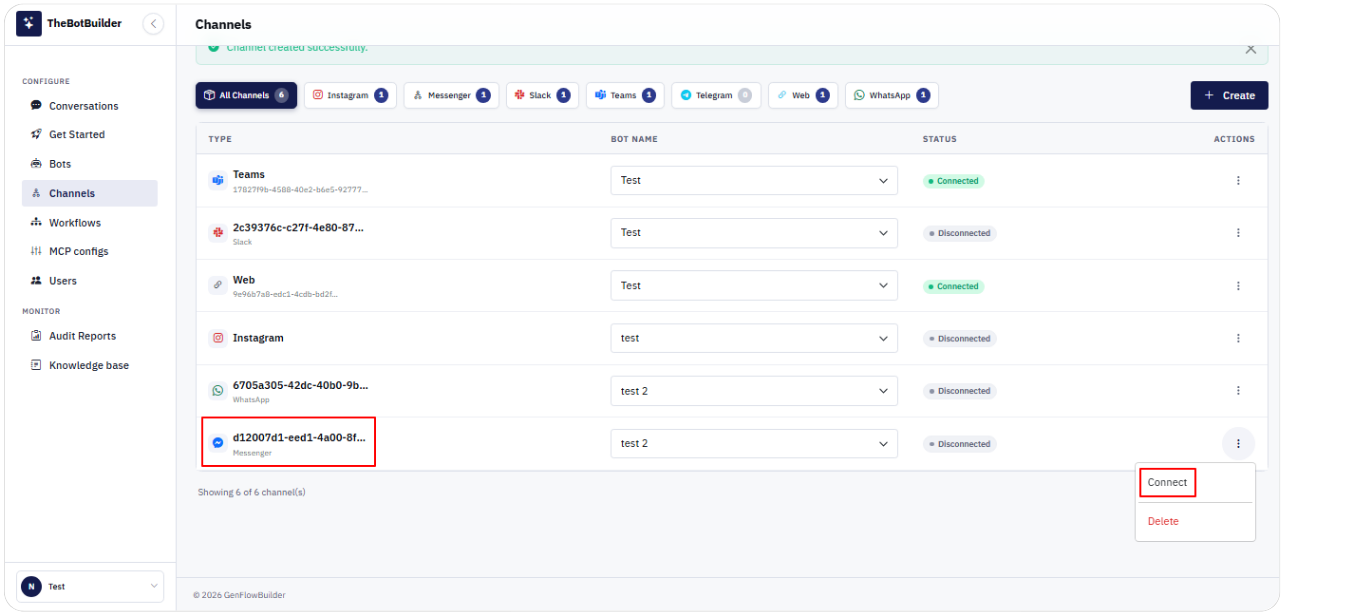Open actions menu for Instagram channel
The width and height of the screenshot is (1366, 615).
[1238, 338]
